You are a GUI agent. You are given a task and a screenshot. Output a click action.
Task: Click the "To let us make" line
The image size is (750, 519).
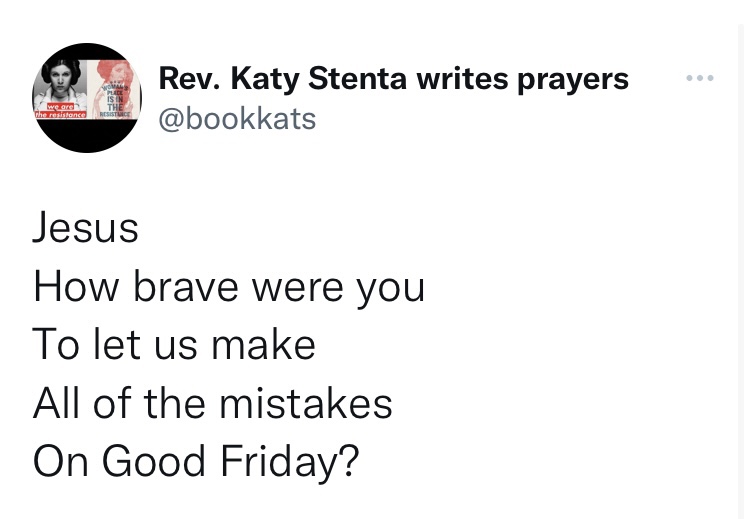tap(174, 345)
